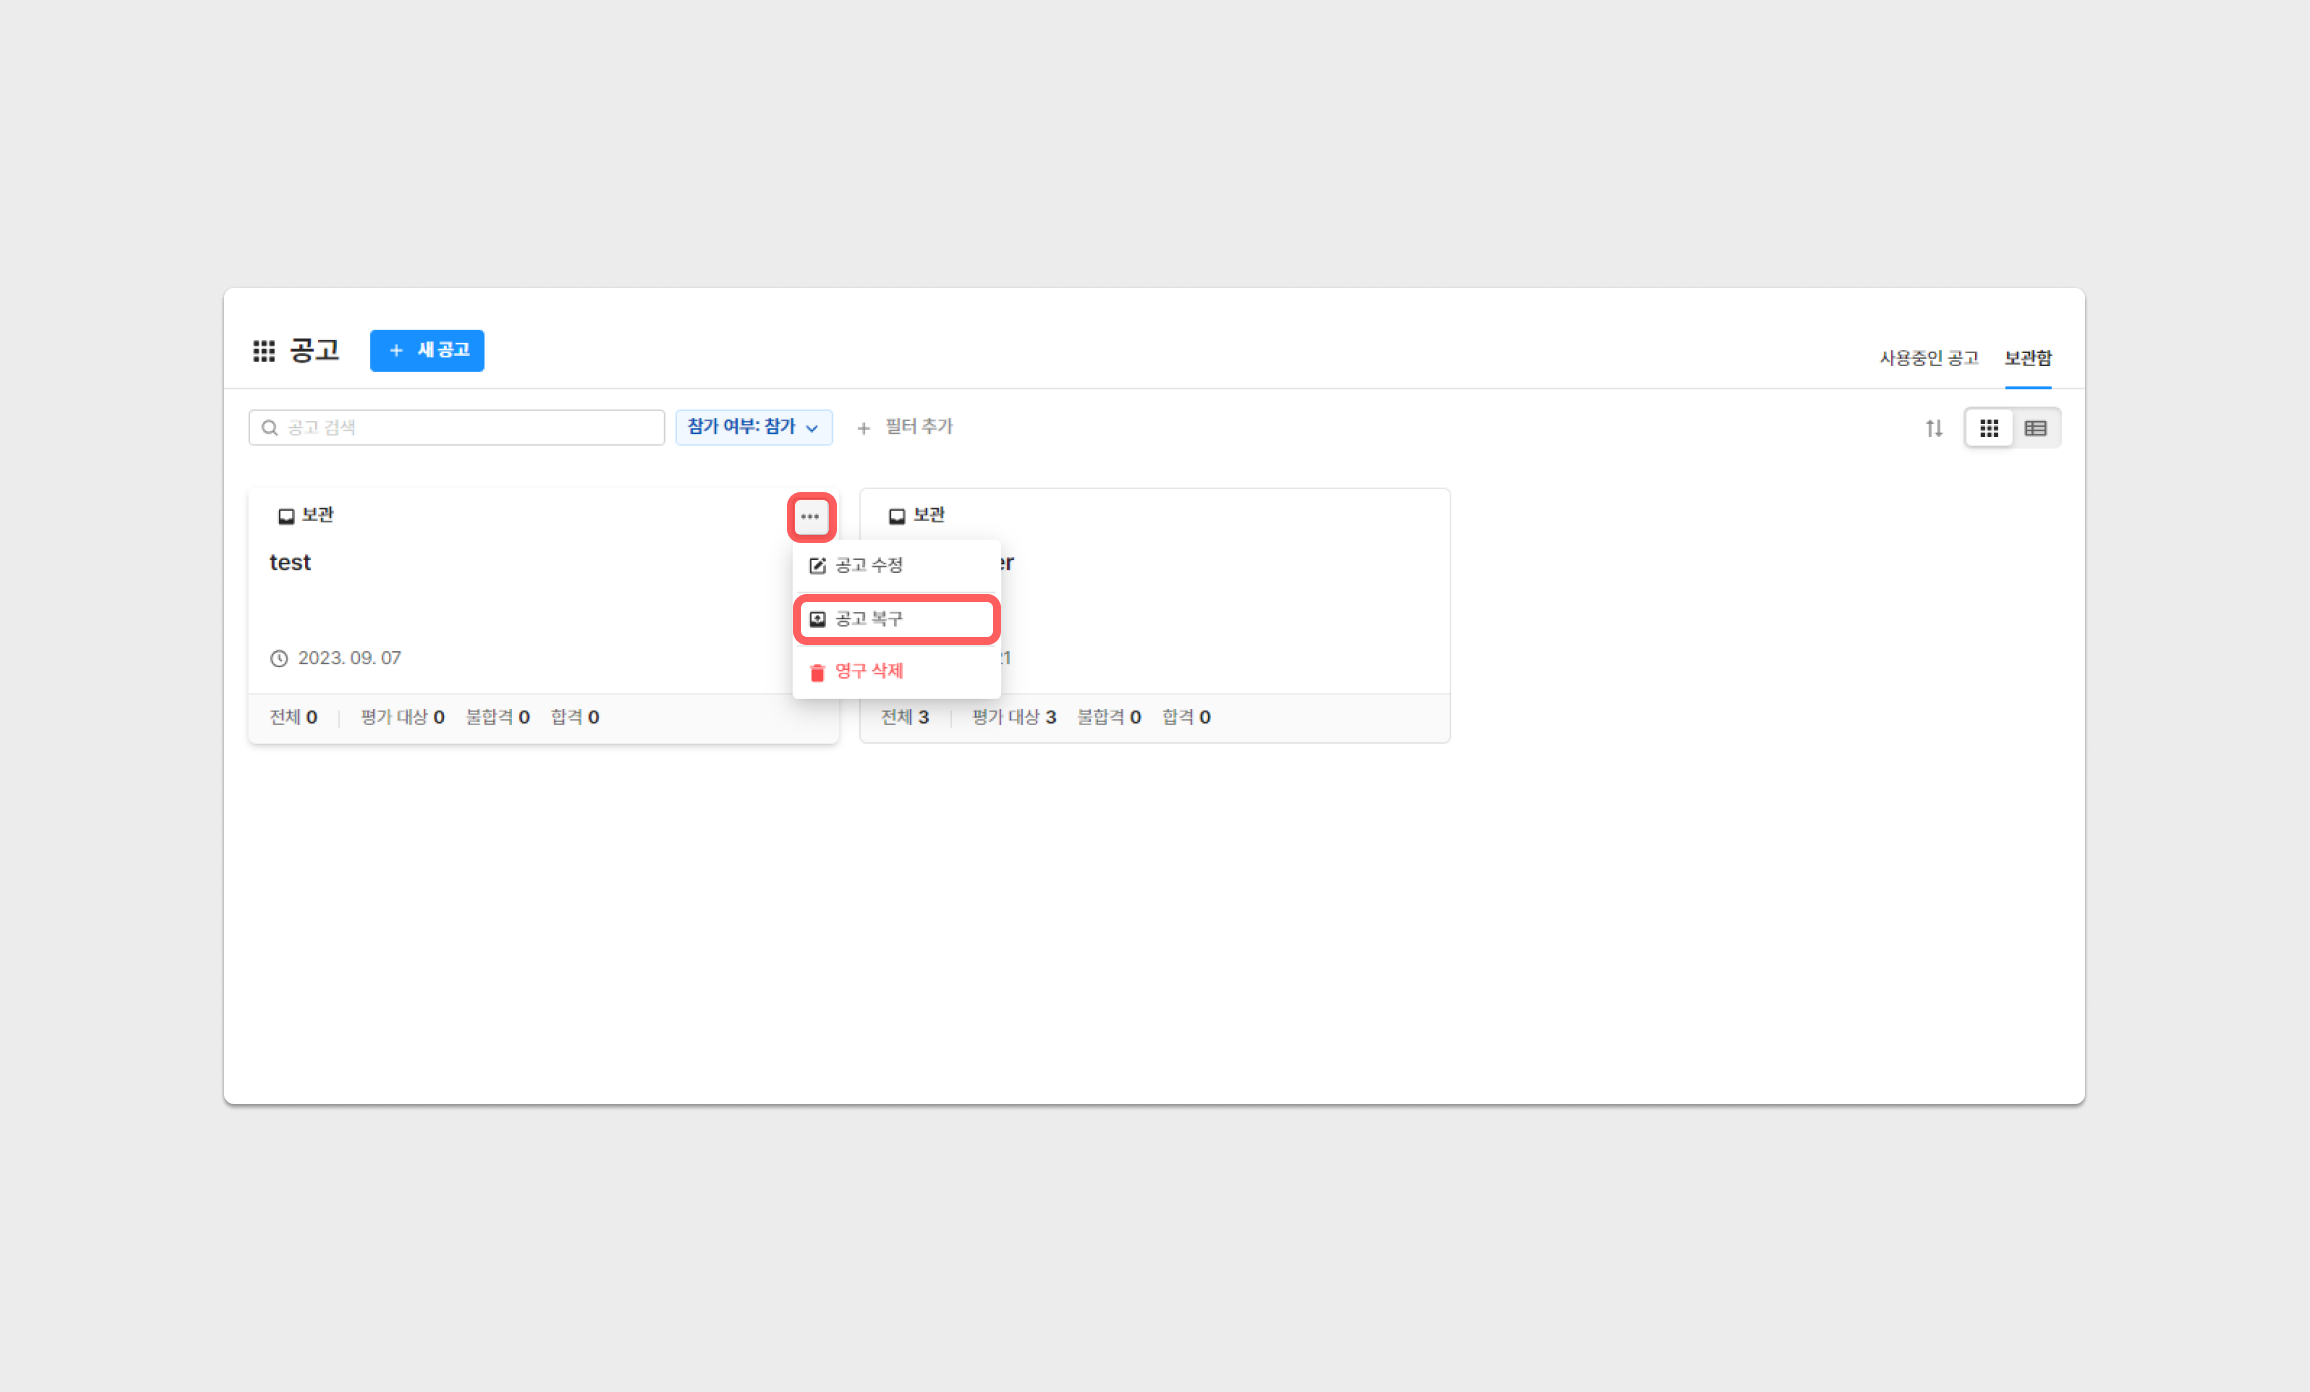Click the grid apps icon beside 공고
Viewport: 2310px width, 1392px height.
coord(264,351)
